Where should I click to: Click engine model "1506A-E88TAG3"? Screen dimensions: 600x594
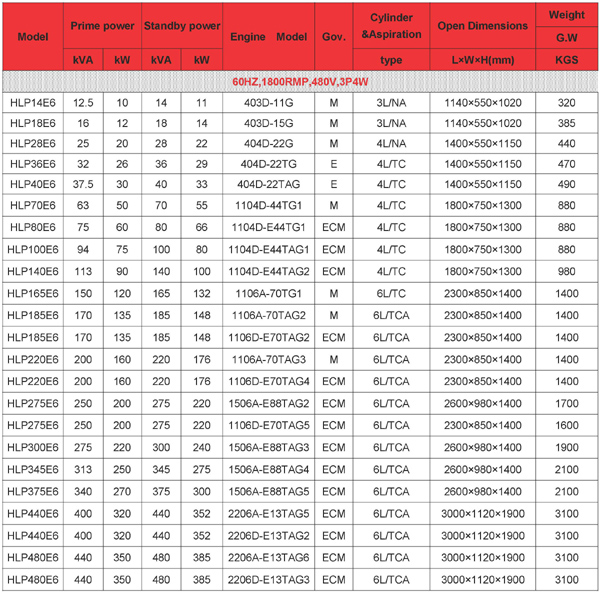(269, 447)
